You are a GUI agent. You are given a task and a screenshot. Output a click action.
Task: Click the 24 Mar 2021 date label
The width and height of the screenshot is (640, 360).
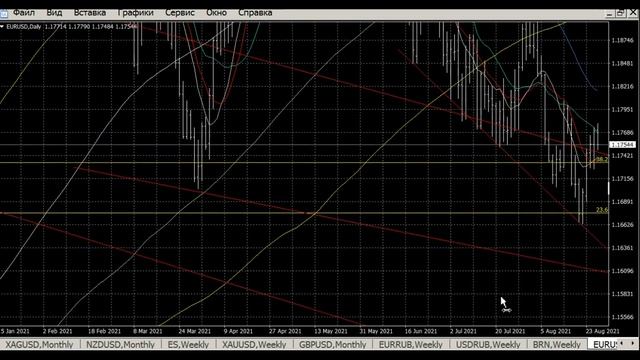[194, 331]
